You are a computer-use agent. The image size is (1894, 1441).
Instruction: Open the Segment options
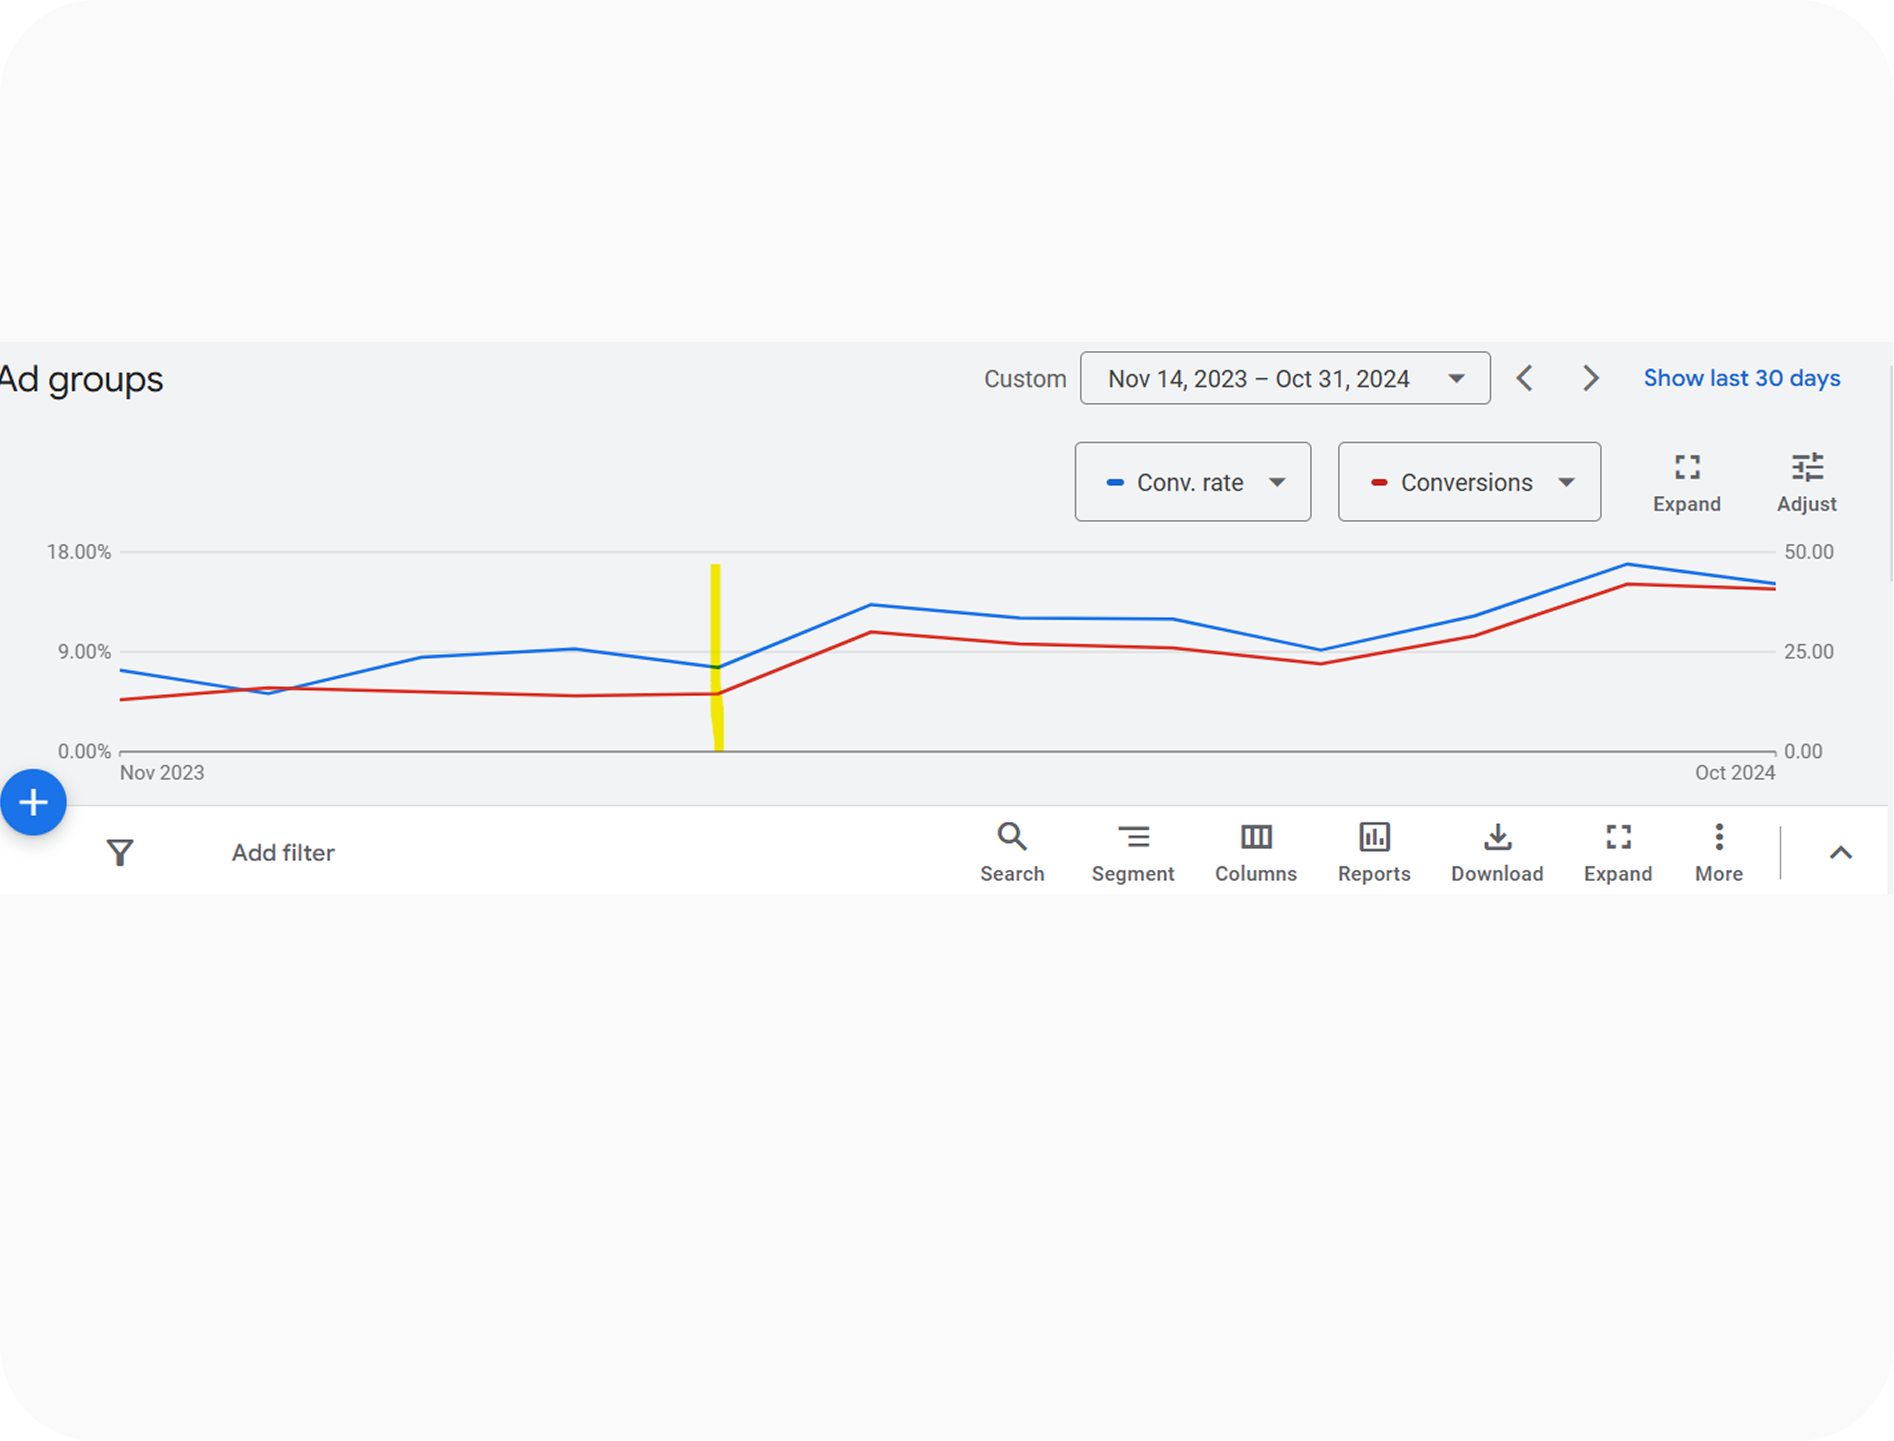(x=1133, y=852)
